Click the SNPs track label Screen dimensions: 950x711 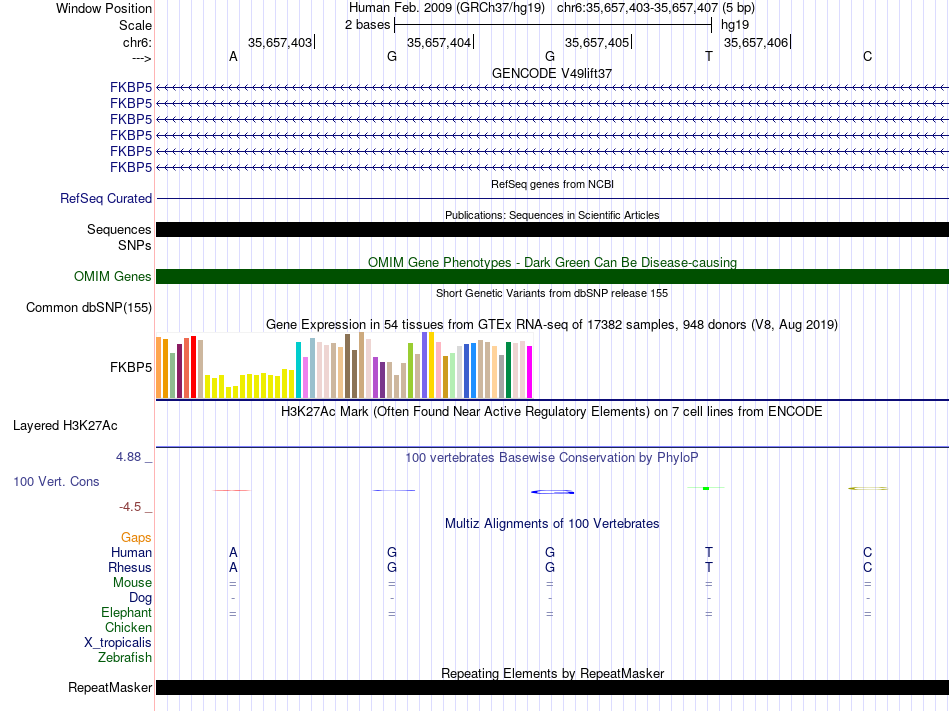tap(135, 245)
